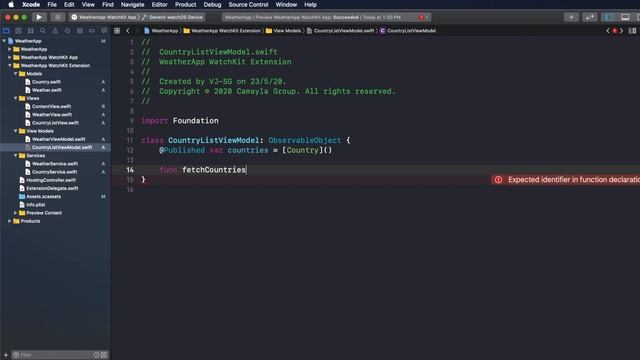Open WeatherViewModel.swift file
Viewport: 640px width, 360px height.
58,139
